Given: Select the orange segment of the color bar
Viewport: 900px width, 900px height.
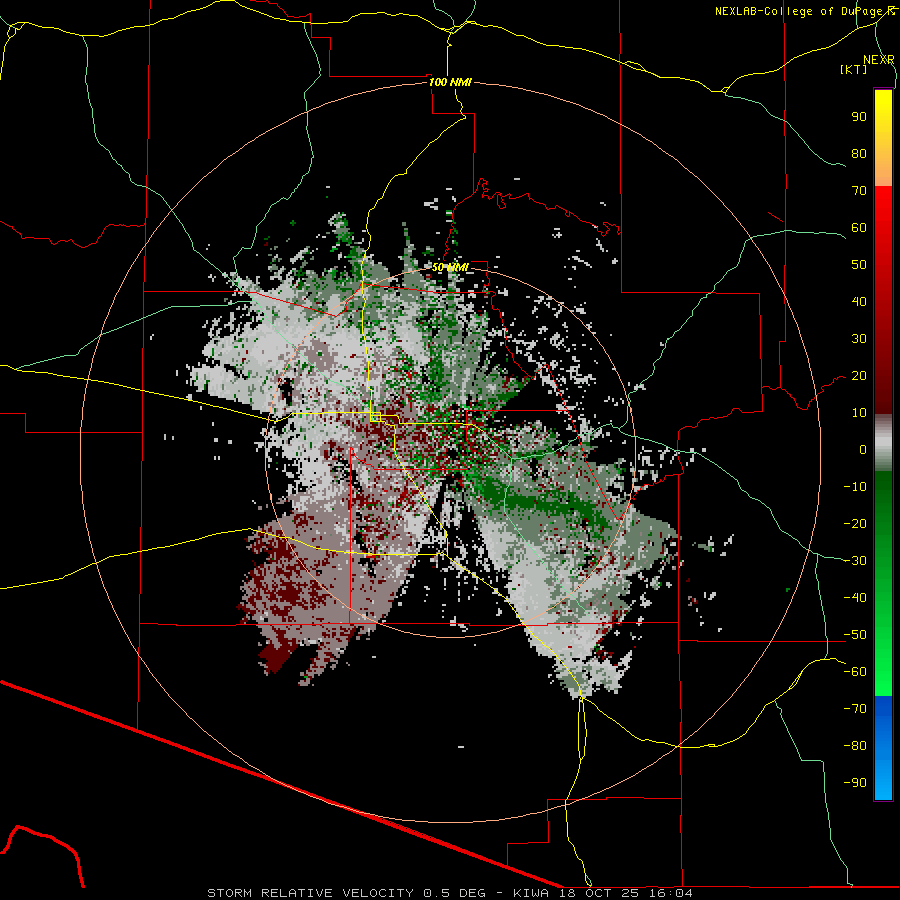Looking at the screenshot, I should pyautogui.click(x=883, y=165).
